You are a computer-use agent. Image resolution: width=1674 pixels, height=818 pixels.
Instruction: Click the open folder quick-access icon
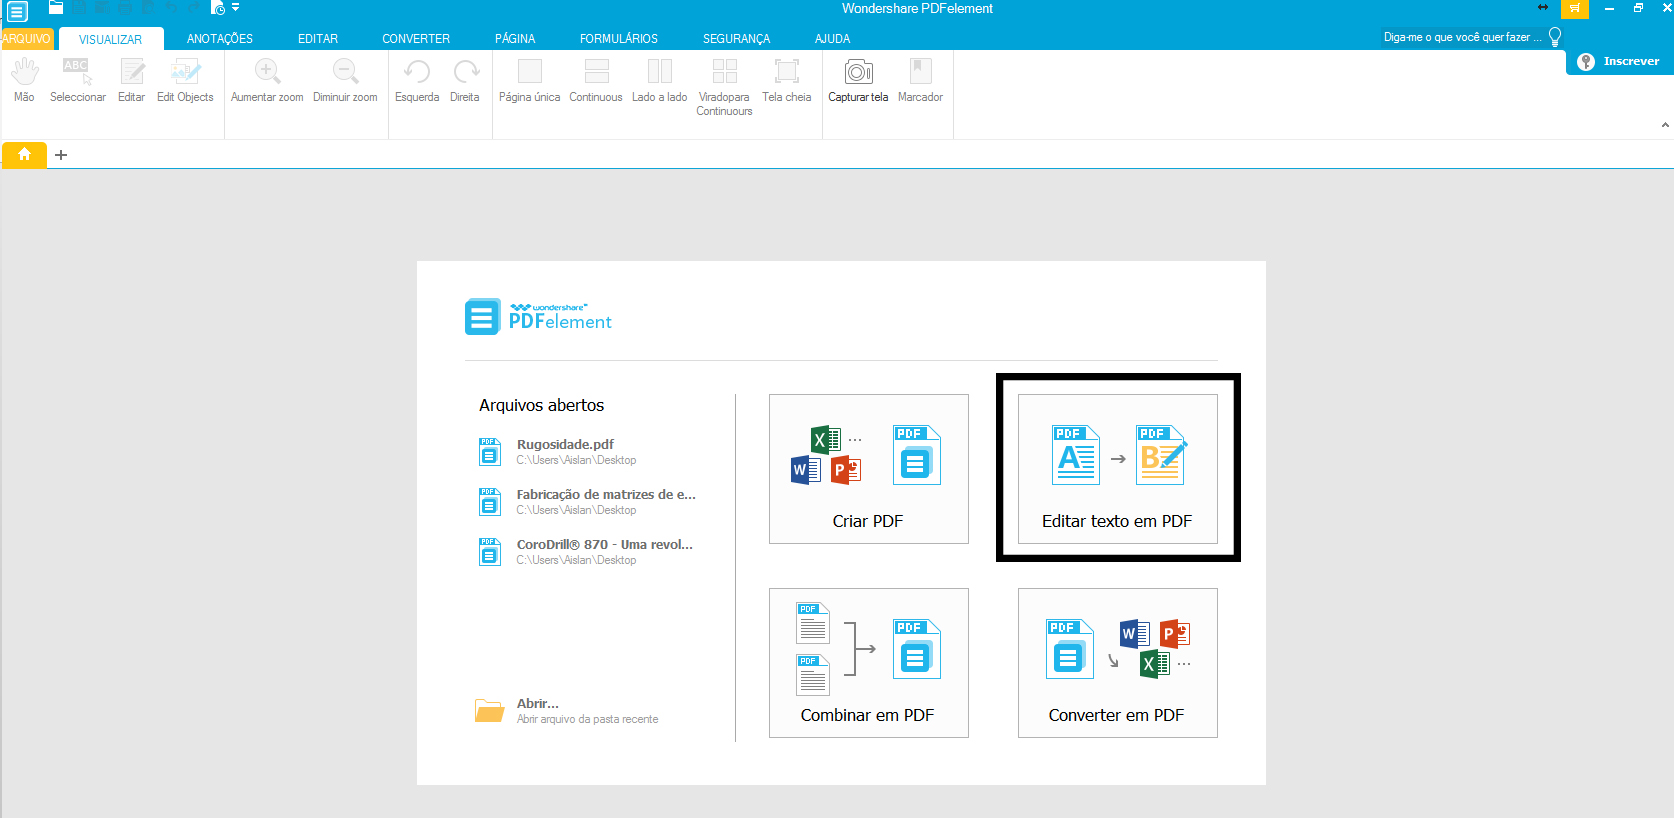click(x=56, y=7)
